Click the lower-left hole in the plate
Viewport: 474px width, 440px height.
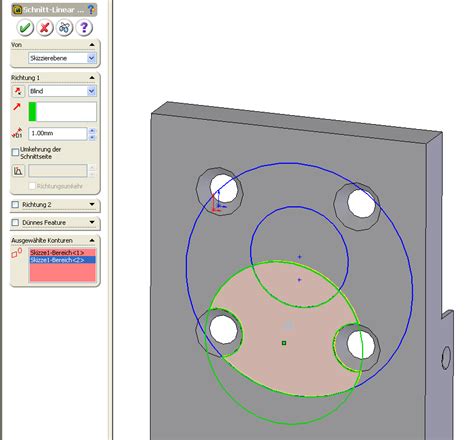tap(224, 330)
